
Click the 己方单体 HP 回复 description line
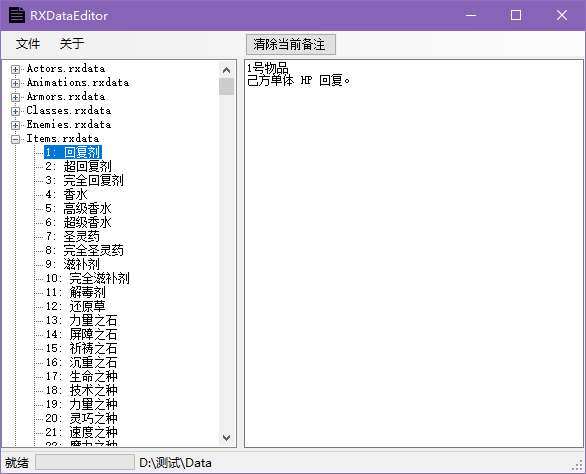coord(298,80)
